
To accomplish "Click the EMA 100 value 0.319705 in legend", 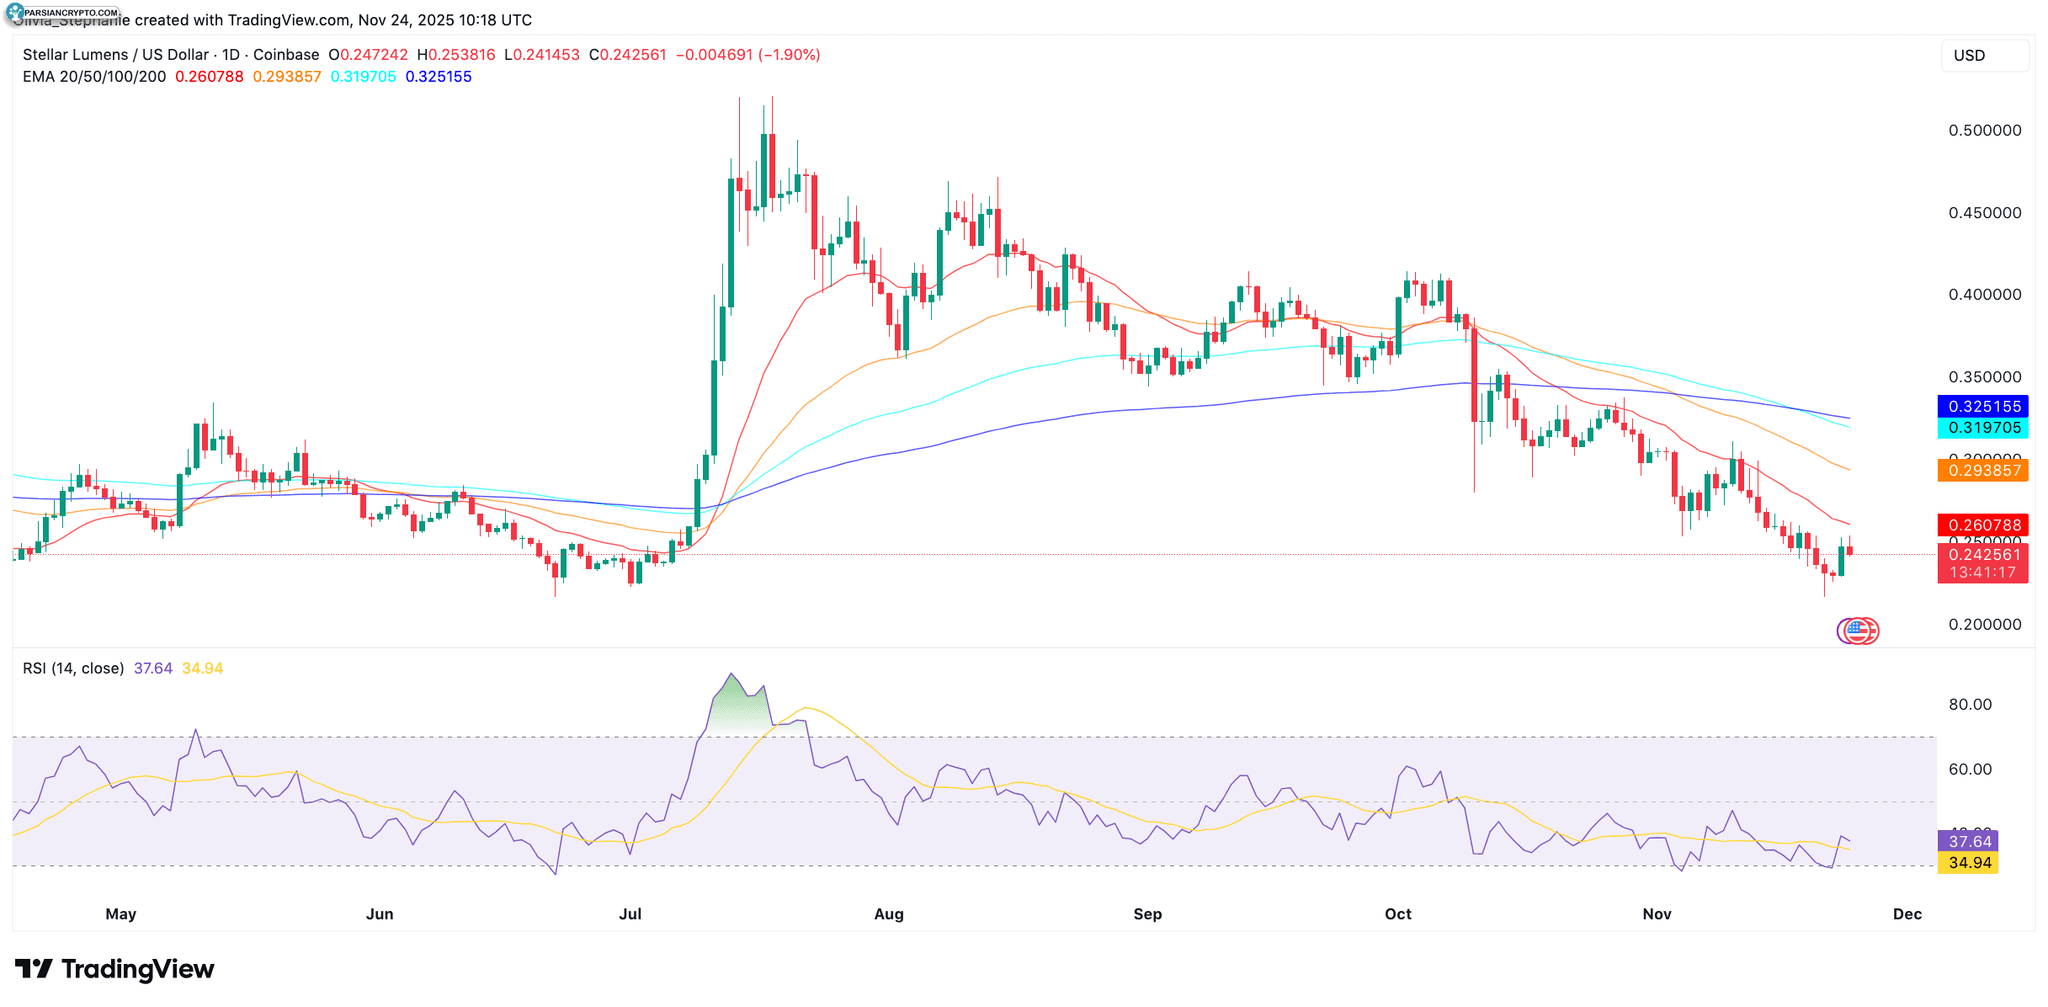I will tap(363, 77).
